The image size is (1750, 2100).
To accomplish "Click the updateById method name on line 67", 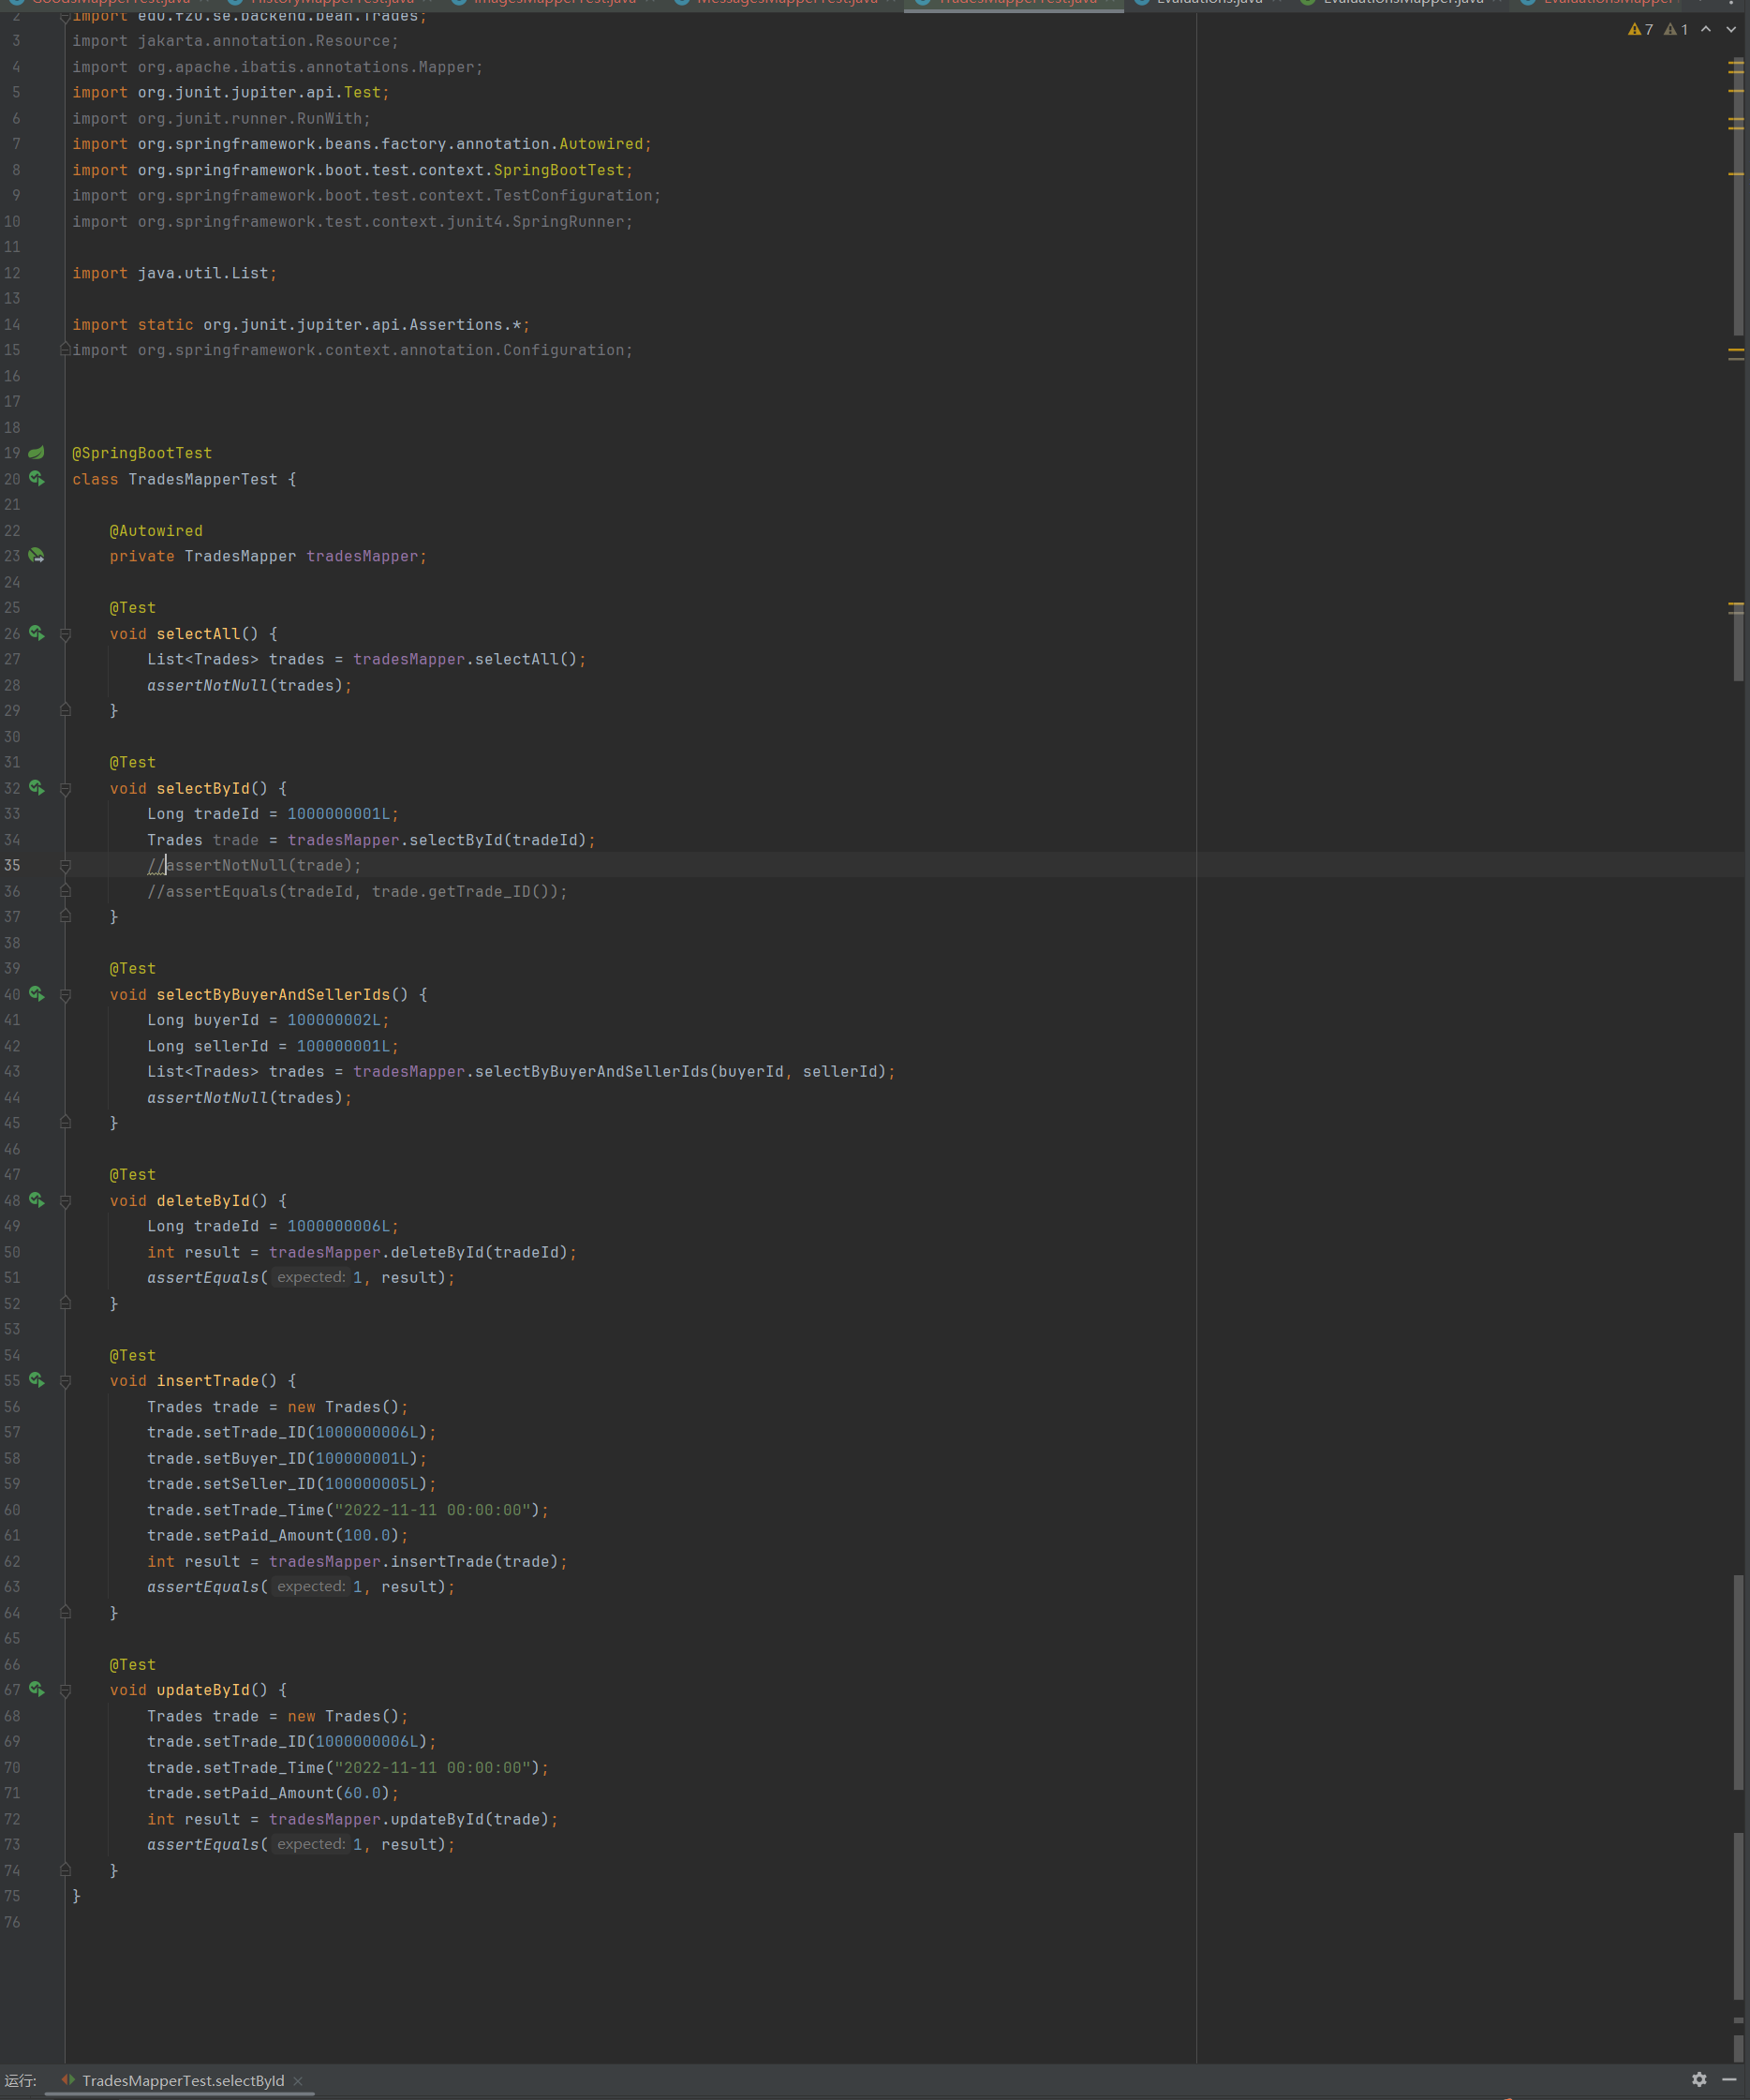I will pyautogui.click(x=203, y=1690).
